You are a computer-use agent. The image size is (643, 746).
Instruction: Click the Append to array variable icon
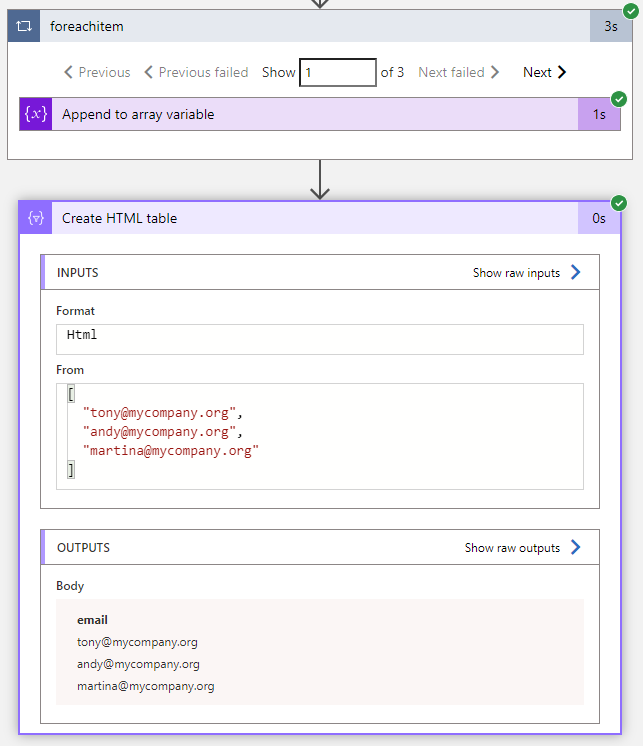pos(36,114)
